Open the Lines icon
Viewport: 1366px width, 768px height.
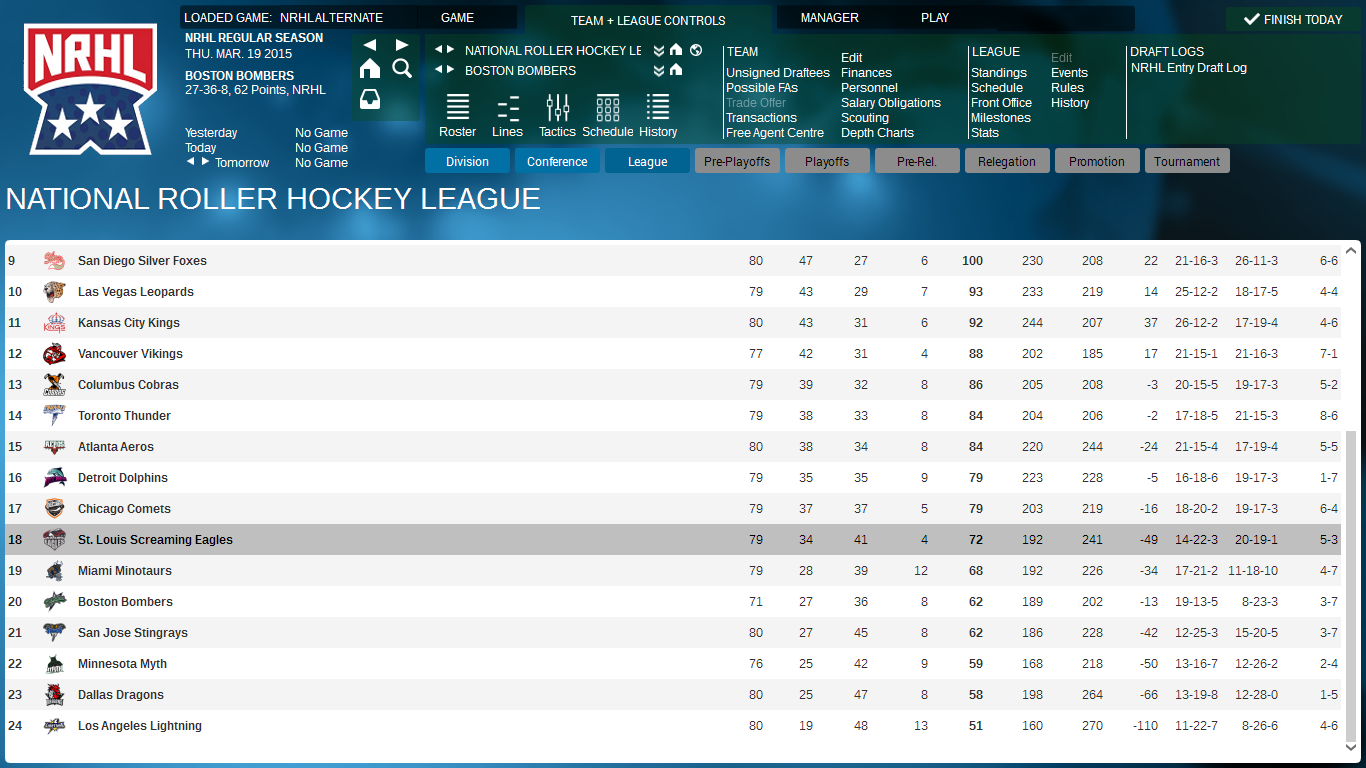[507, 108]
